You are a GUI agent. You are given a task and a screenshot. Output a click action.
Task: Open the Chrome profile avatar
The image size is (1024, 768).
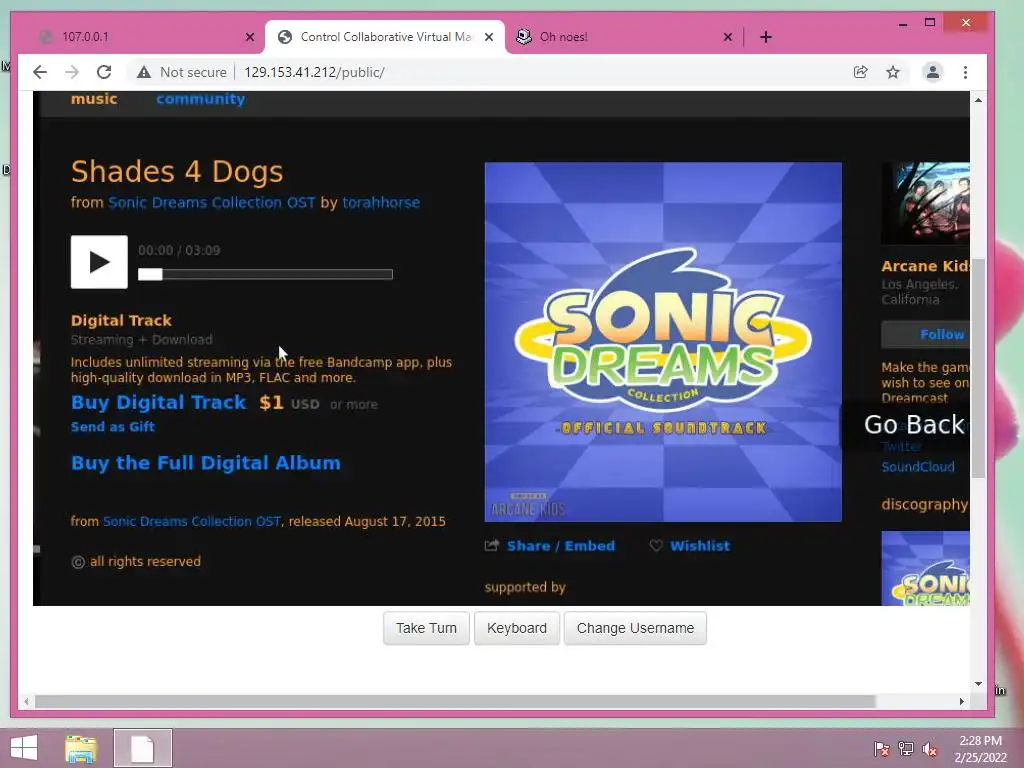tap(933, 72)
